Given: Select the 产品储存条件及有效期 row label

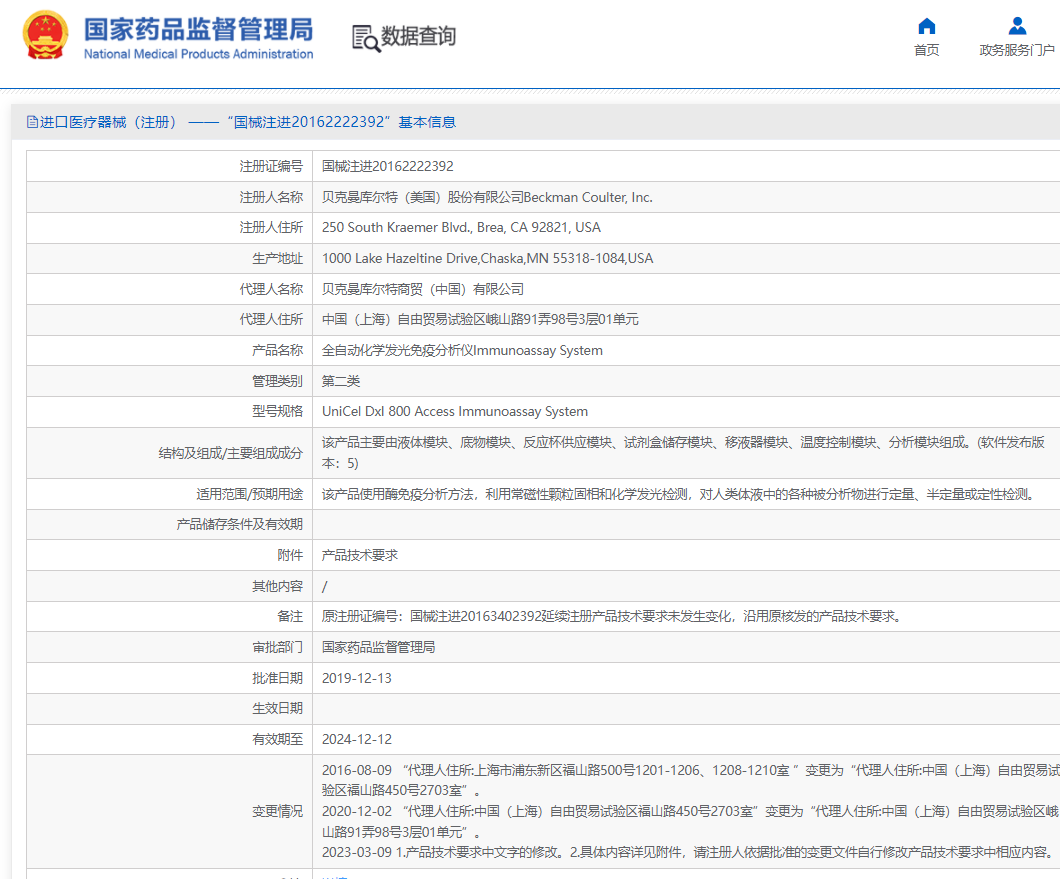Looking at the screenshot, I should [x=239, y=524].
